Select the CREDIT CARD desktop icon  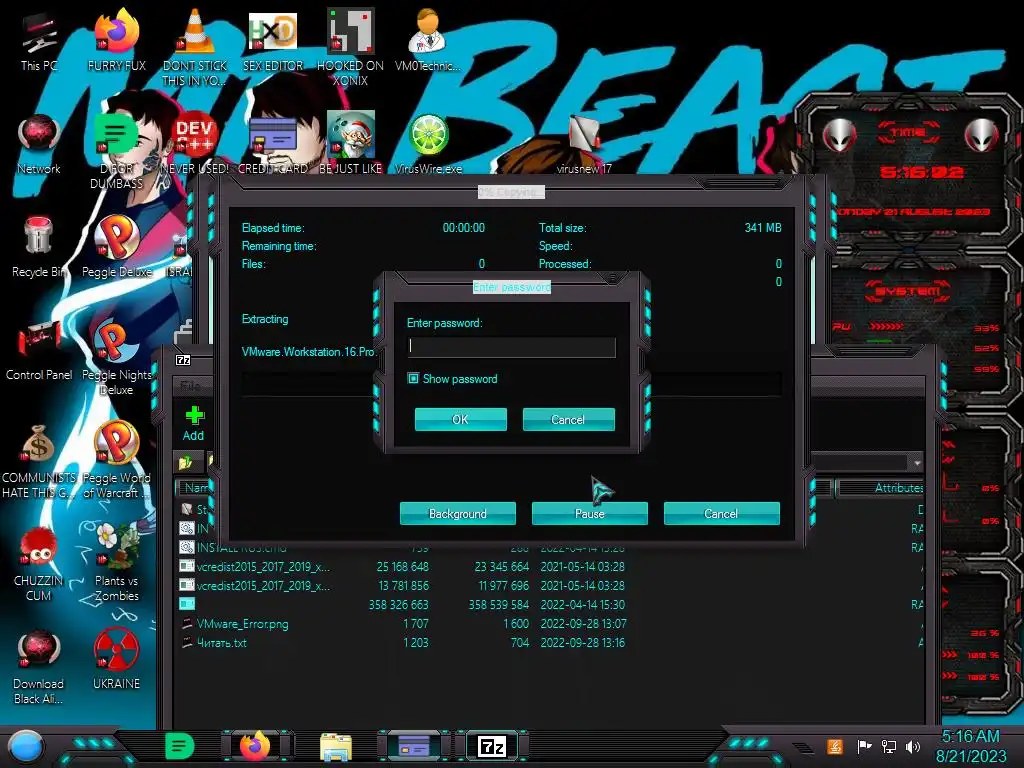point(273,145)
